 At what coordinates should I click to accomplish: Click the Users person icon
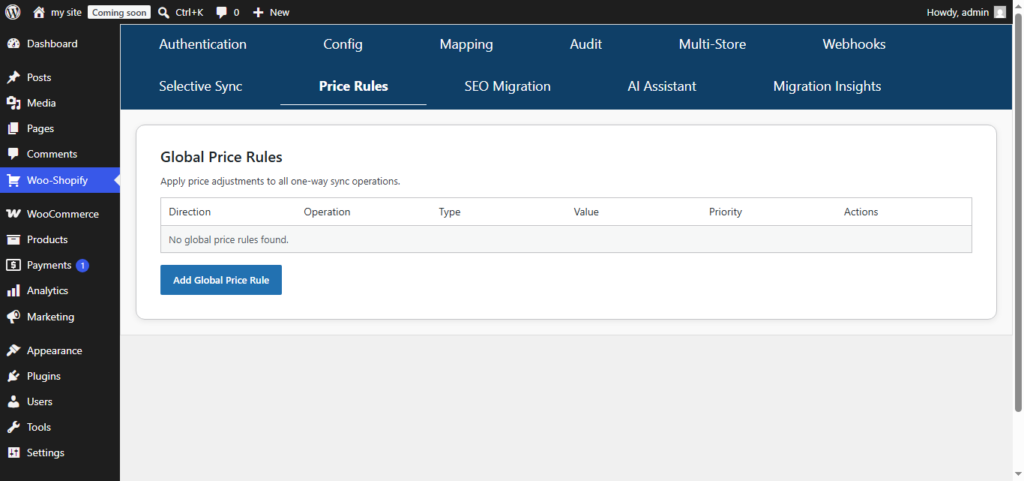(x=13, y=401)
